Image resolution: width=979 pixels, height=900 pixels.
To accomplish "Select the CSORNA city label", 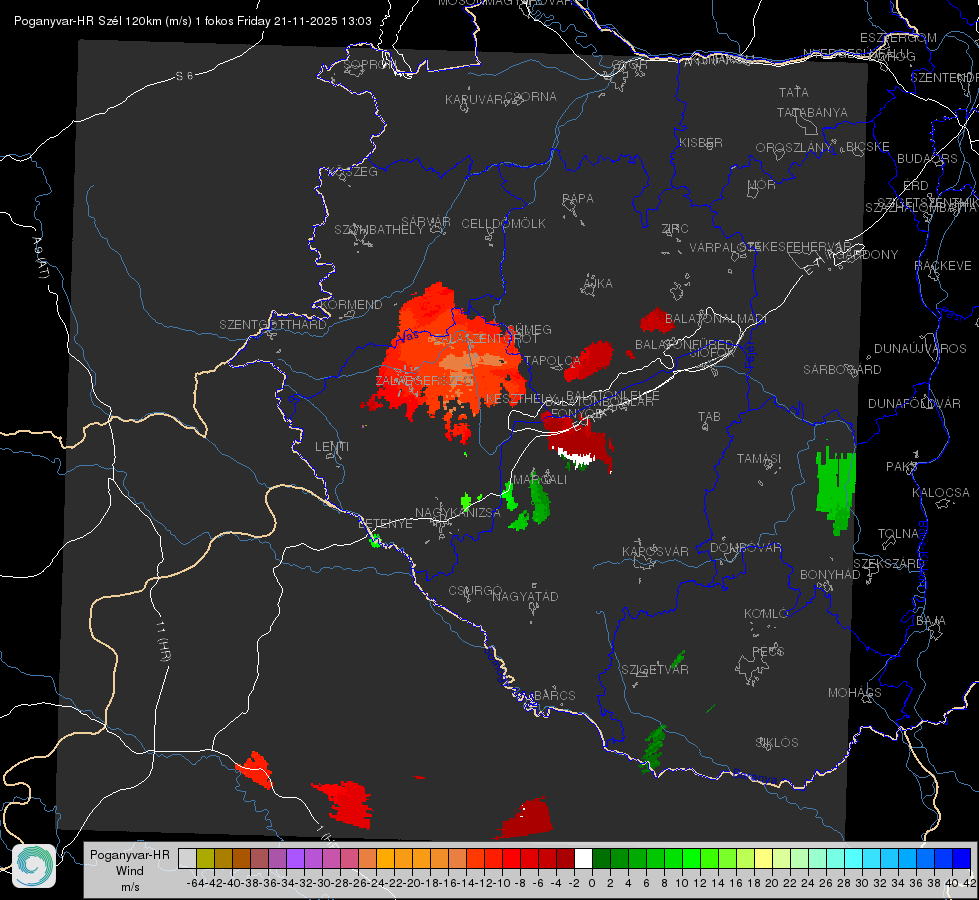I will [531, 97].
